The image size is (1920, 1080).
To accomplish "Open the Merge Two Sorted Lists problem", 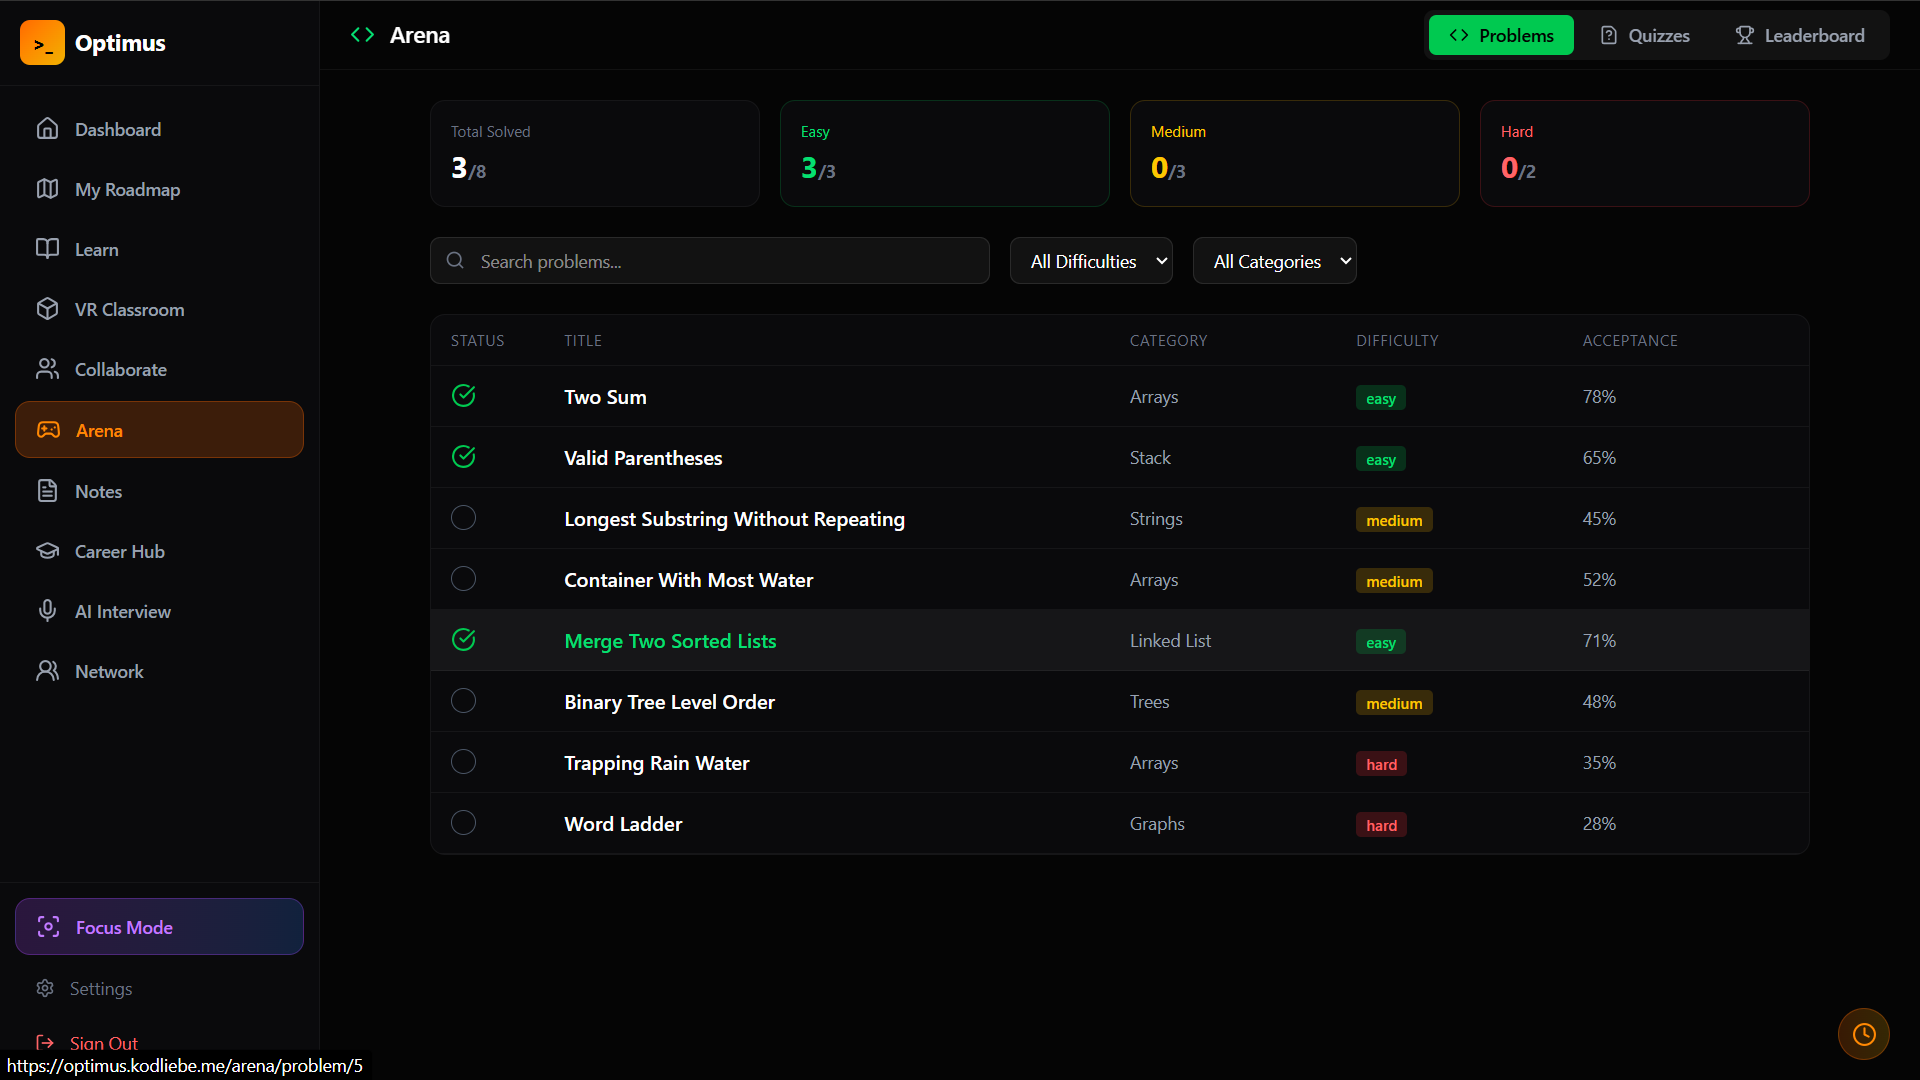I will 670,641.
